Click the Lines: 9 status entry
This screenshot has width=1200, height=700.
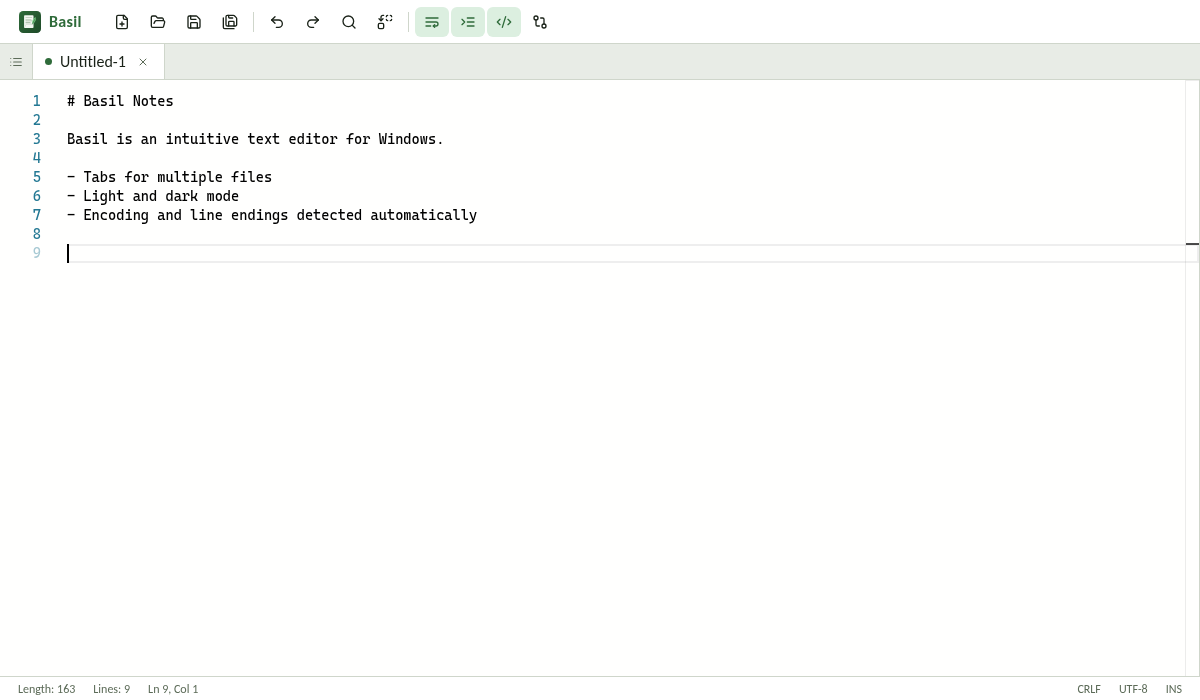tap(112, 689)
